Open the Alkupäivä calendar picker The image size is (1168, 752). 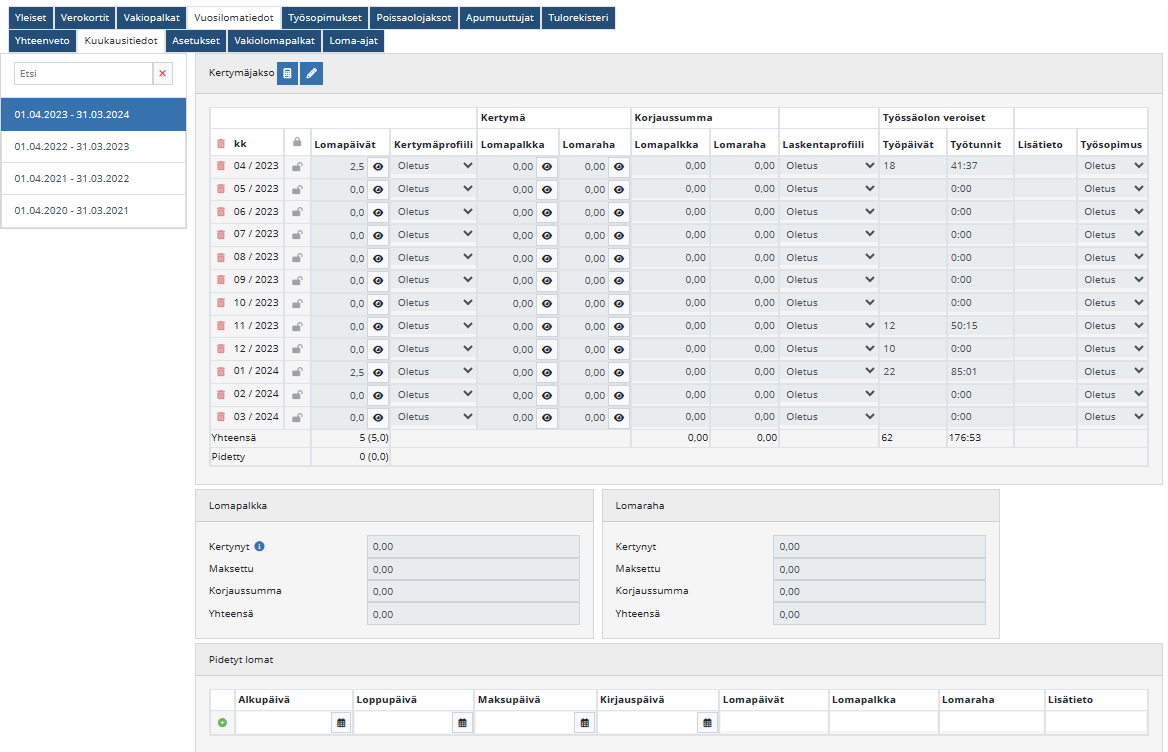click(x=341, y=722)
